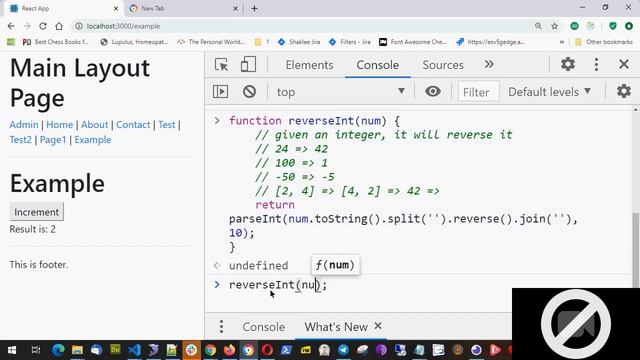Switch to the New Tab browser tab
The width and height of the screenshot is (640, 360).
coord(183,8)
